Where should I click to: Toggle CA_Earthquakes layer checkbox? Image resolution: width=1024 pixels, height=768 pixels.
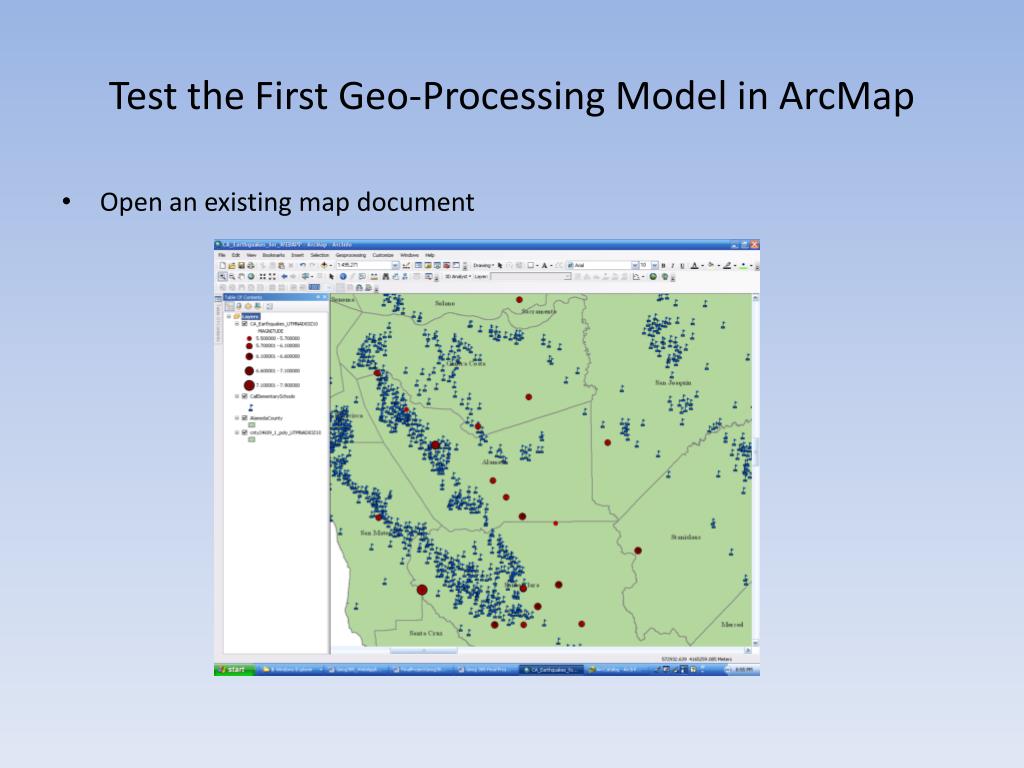(x=245, y=324)
